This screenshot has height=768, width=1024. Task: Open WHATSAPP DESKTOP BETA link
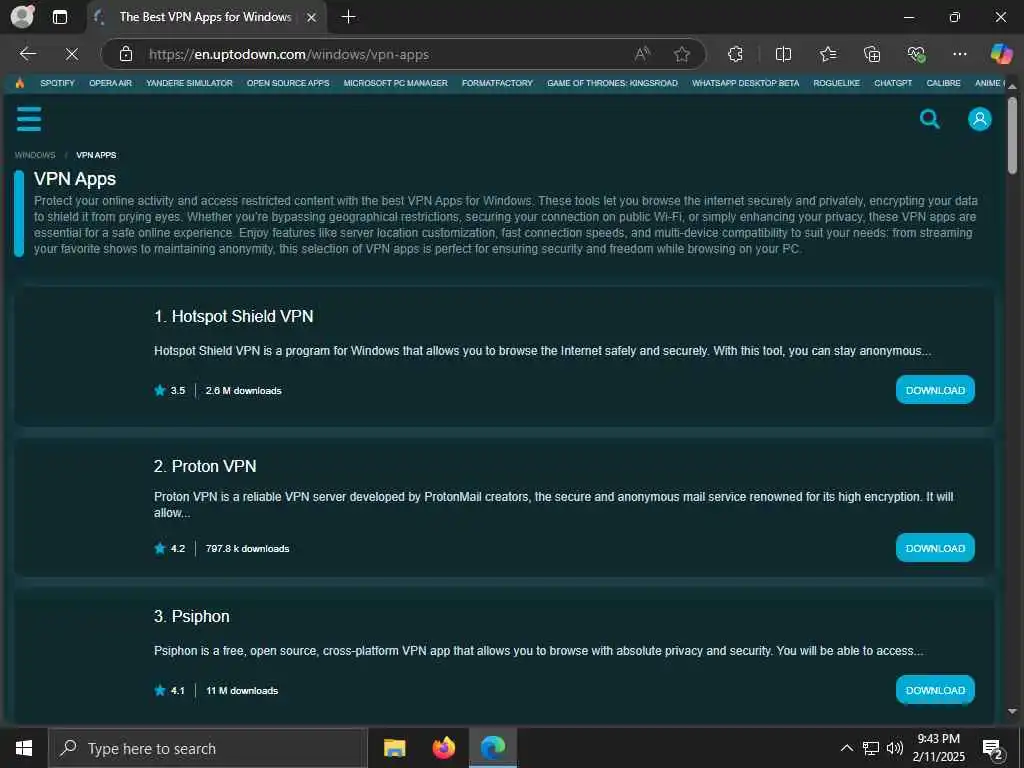click(x=746, y=83)
